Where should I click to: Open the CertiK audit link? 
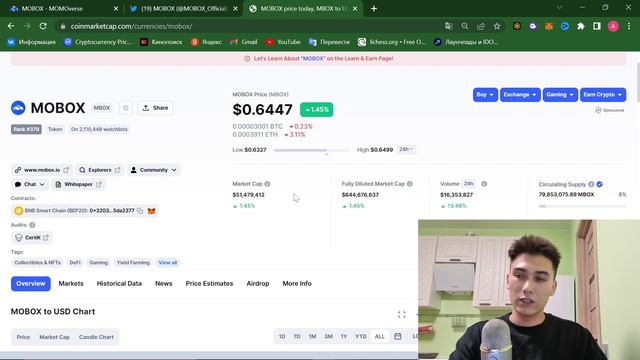(x=32, y=238)
